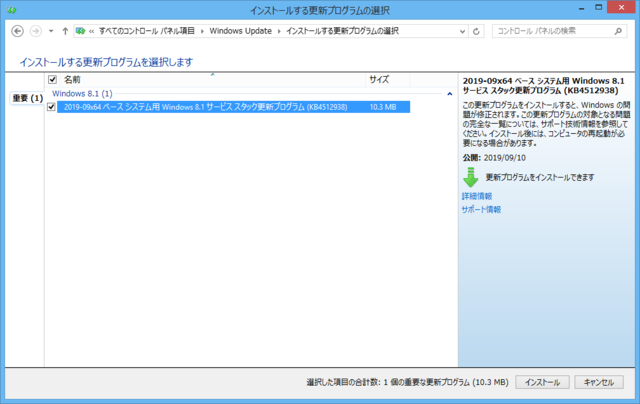Click インストールする更新プログラムの選択 breadcrumb segment
Viewport: 640px width, 404px height.
pos(342,31)
